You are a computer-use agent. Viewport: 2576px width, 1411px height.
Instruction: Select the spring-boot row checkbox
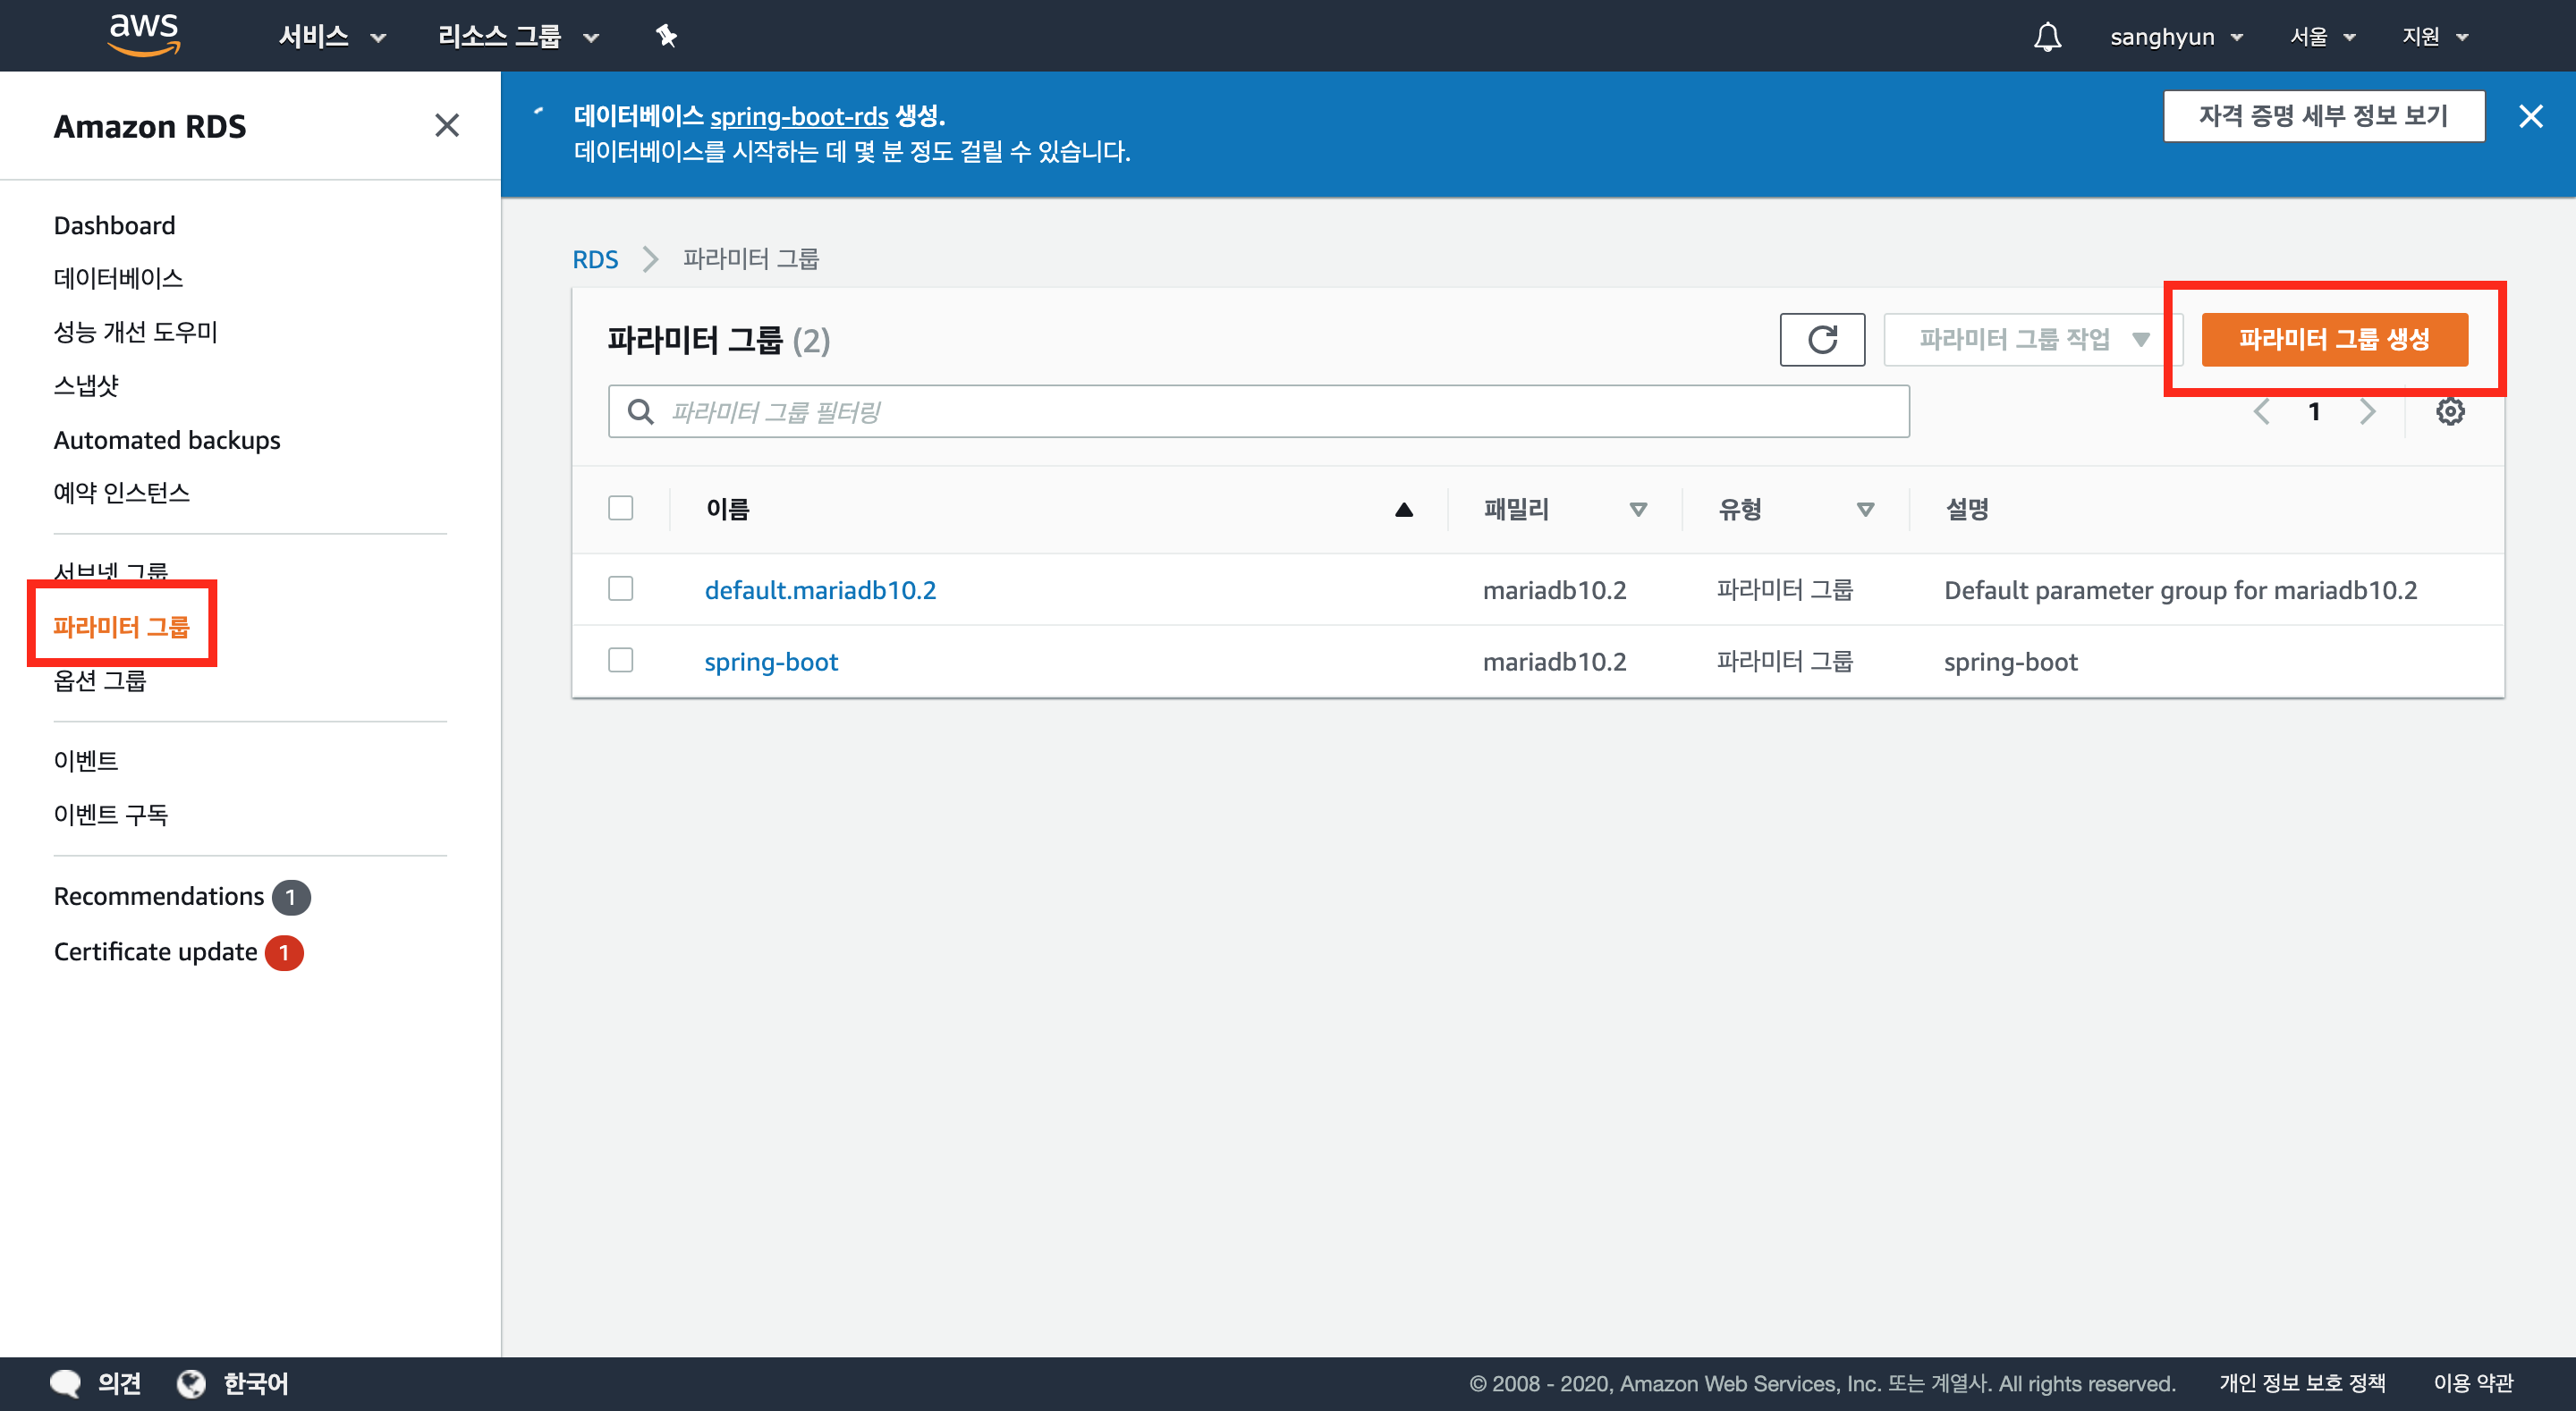point(621,661)
